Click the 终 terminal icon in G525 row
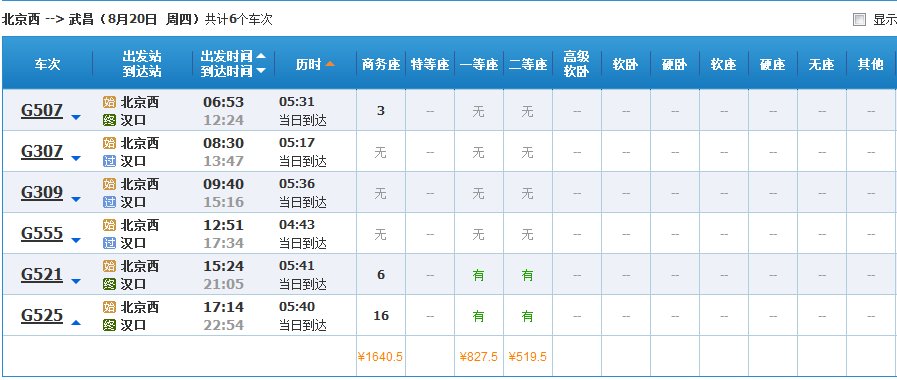The image size is (897, 380). pyautogui.click(x=109, y=325)
